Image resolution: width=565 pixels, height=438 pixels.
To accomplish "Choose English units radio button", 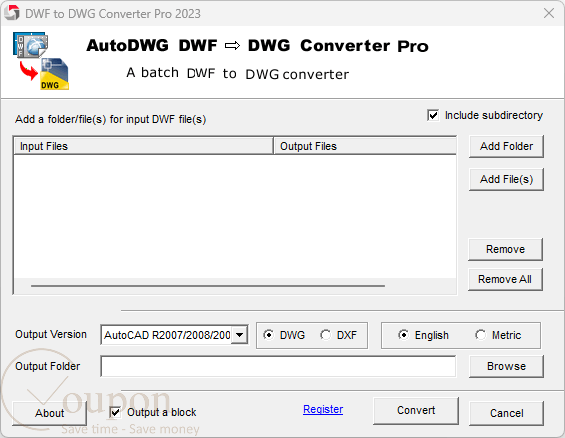I will point(404,335).
